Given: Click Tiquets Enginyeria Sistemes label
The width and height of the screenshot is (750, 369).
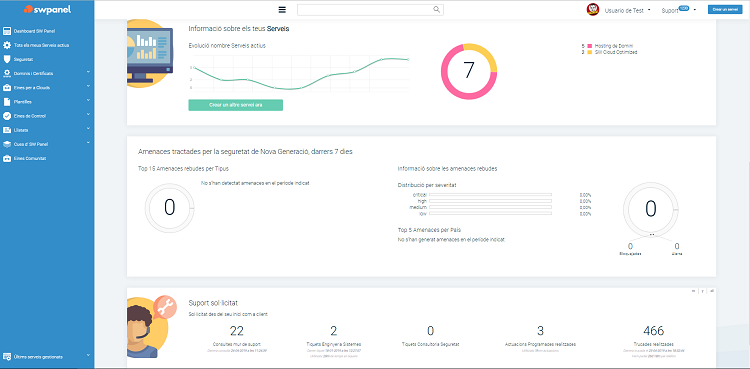Looking at the screenshot, I should click(x=333, y=344).
